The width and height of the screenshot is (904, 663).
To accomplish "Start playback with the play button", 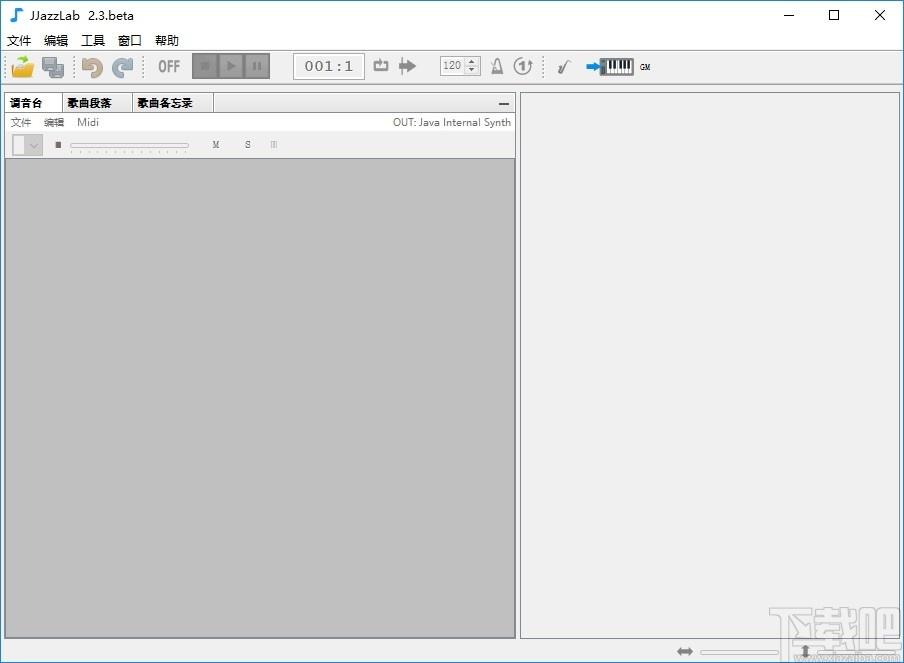I will pos(231,66).
